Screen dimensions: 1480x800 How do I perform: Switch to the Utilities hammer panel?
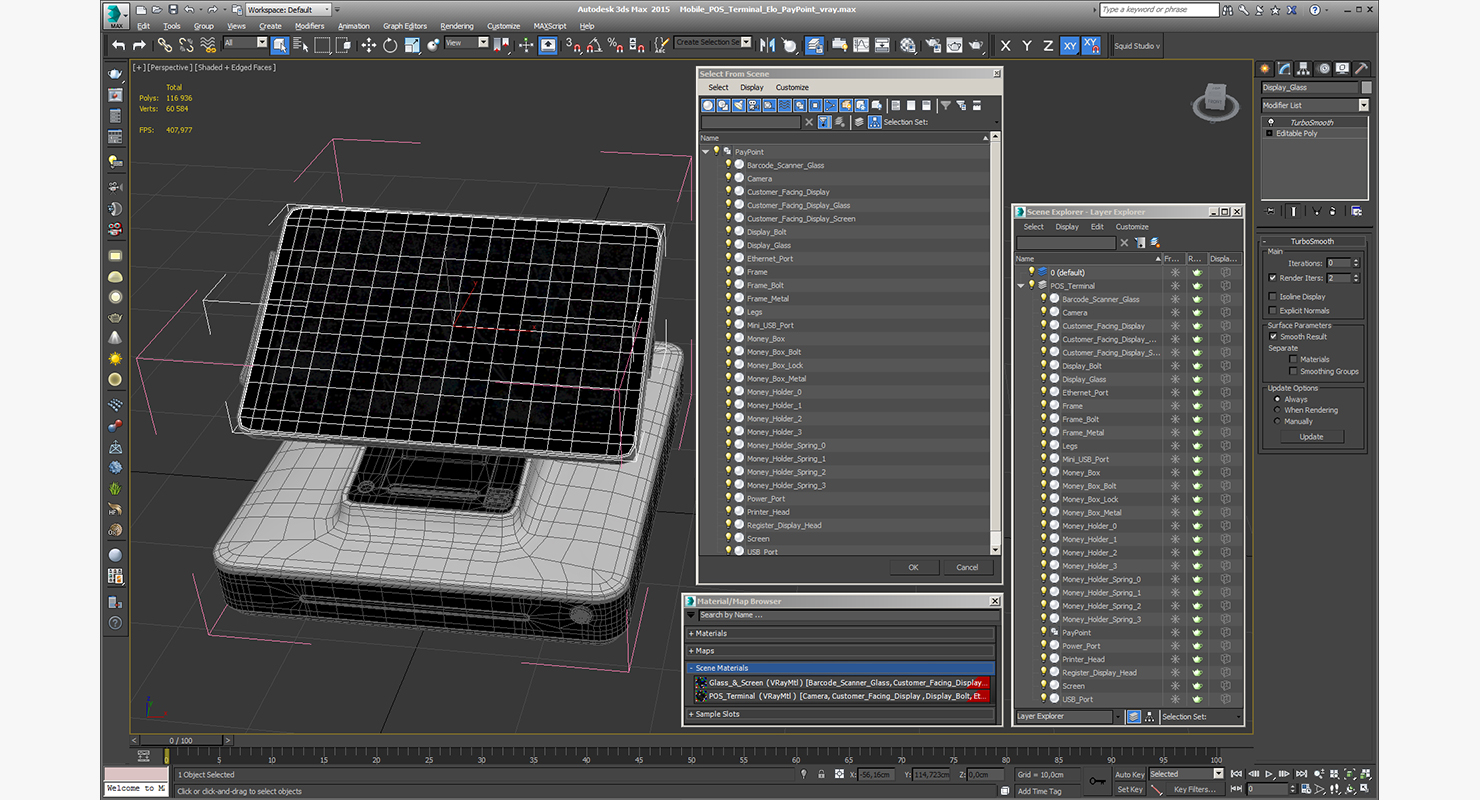pyautogui.click(x=1361, y=69)
